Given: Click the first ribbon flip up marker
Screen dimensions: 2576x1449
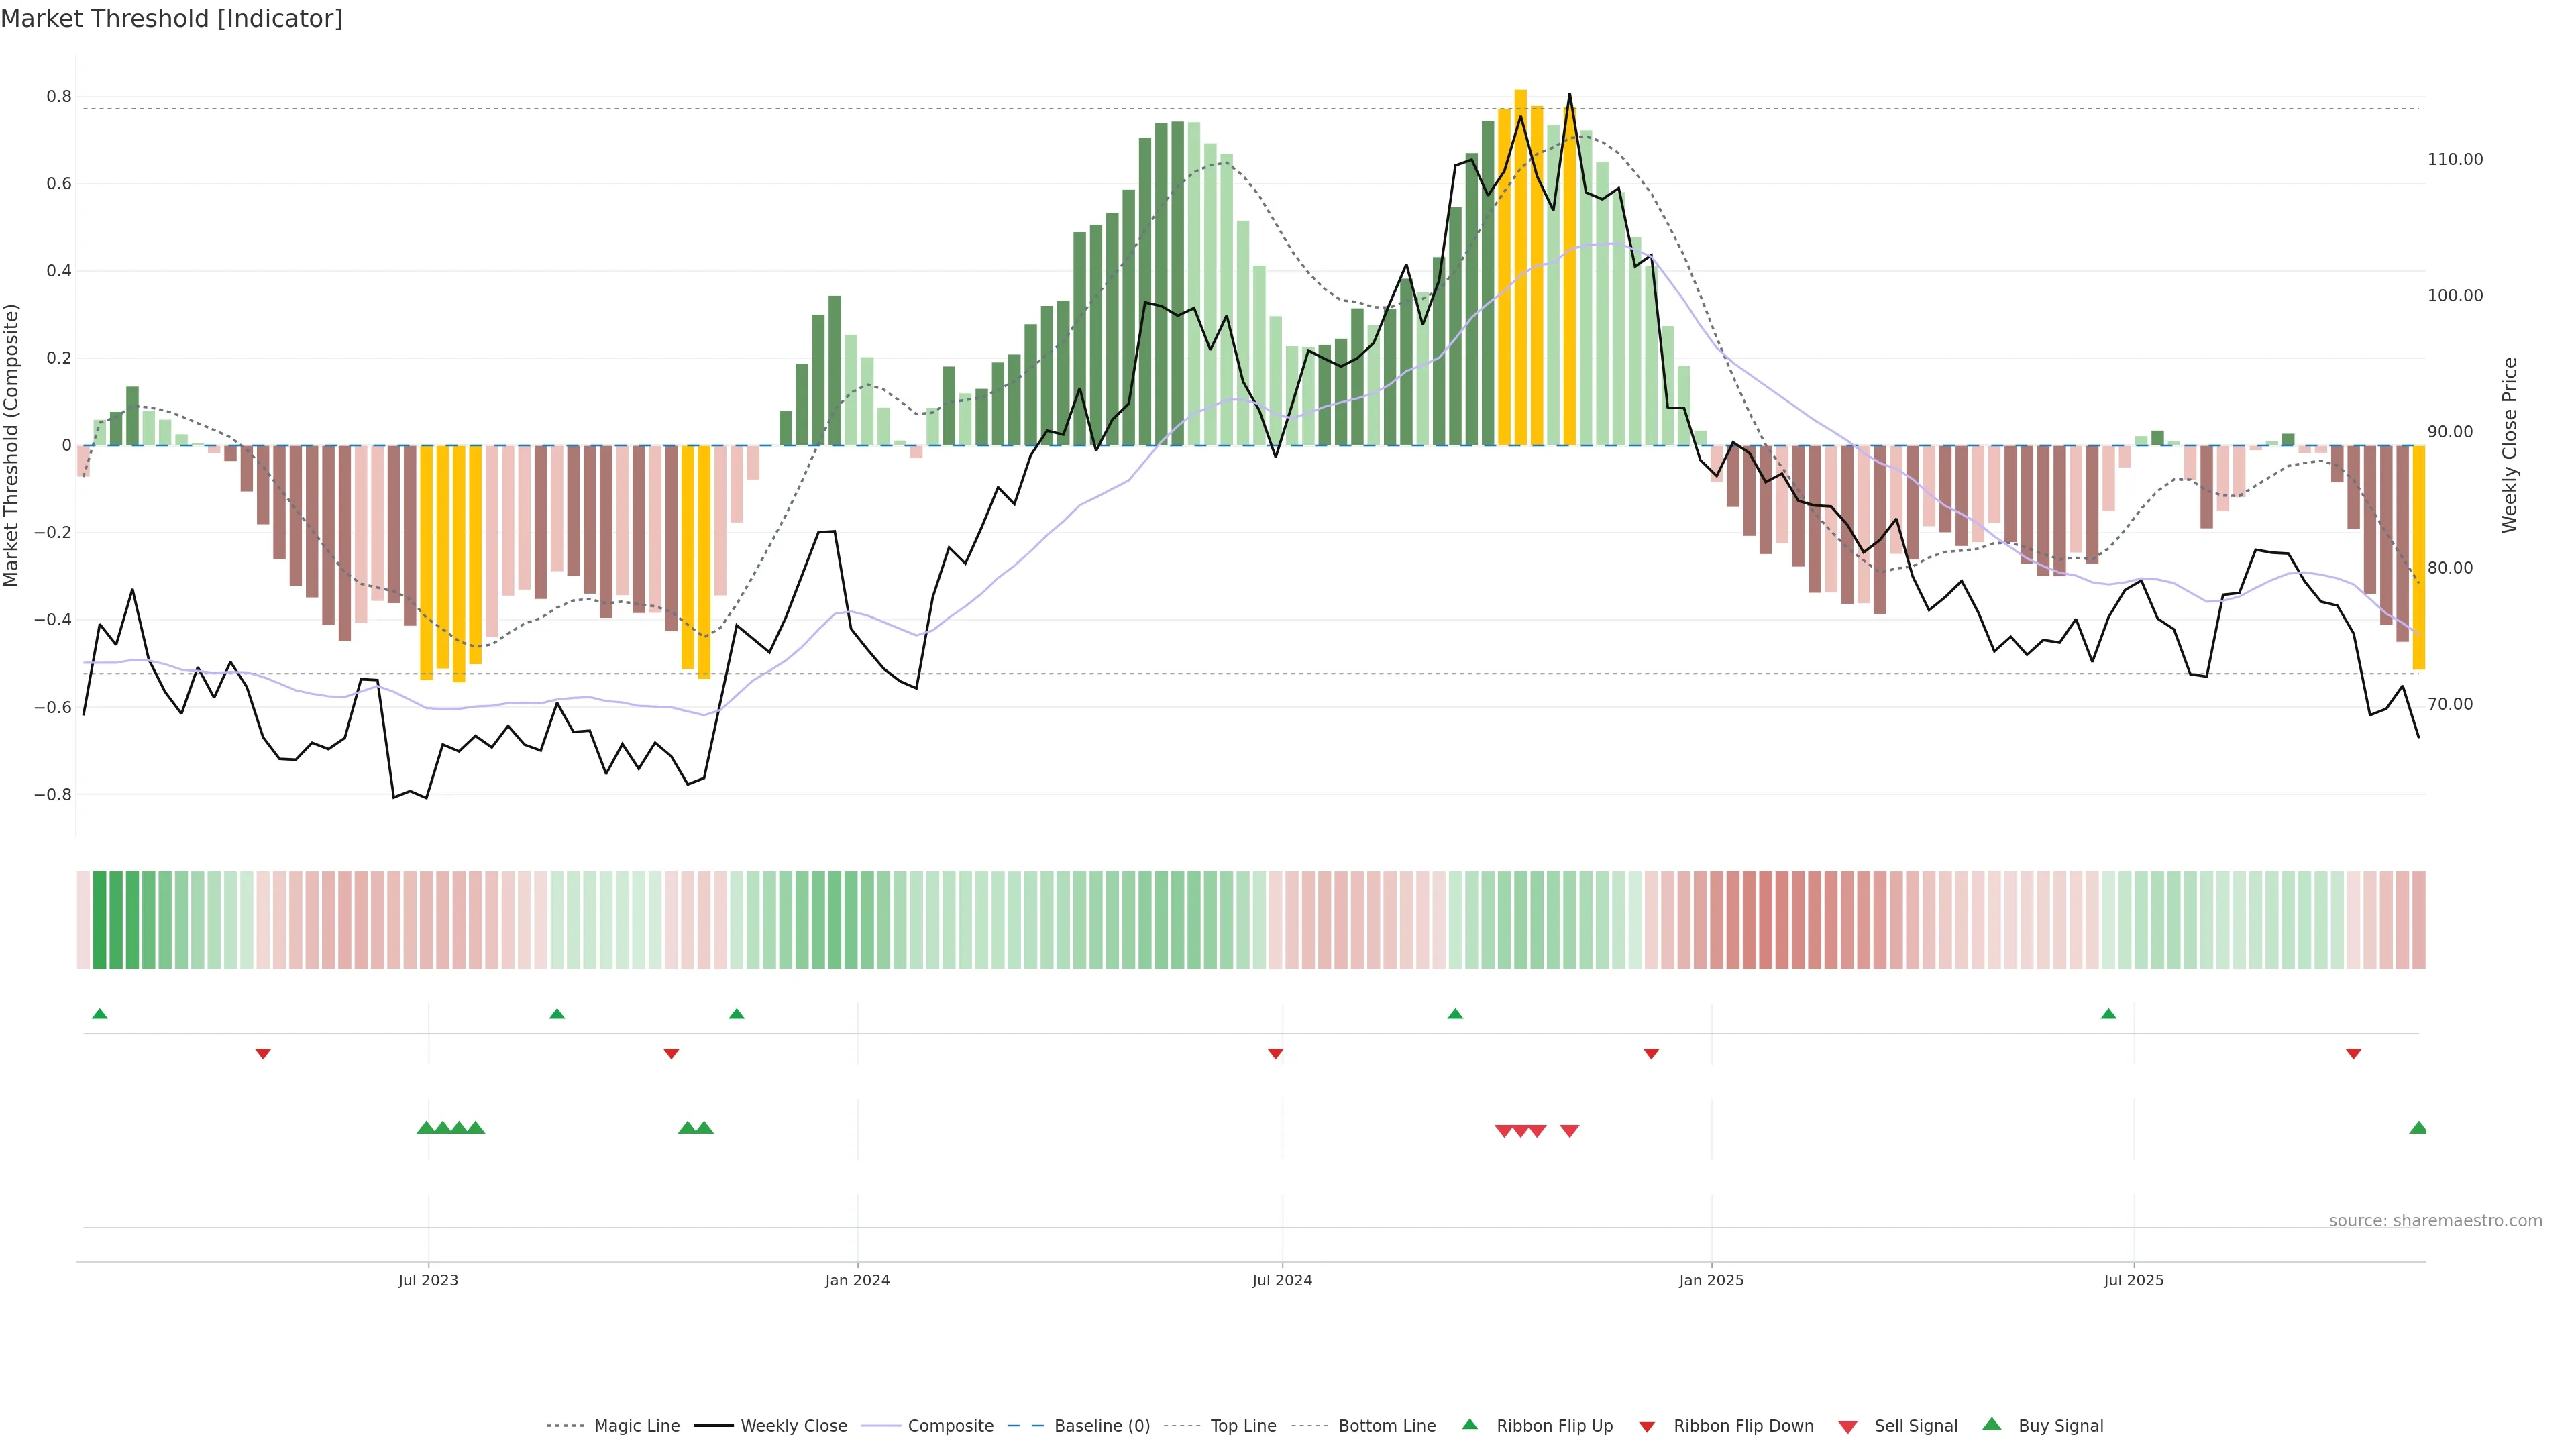Looking at the screenshot, I should [100, 1014].
